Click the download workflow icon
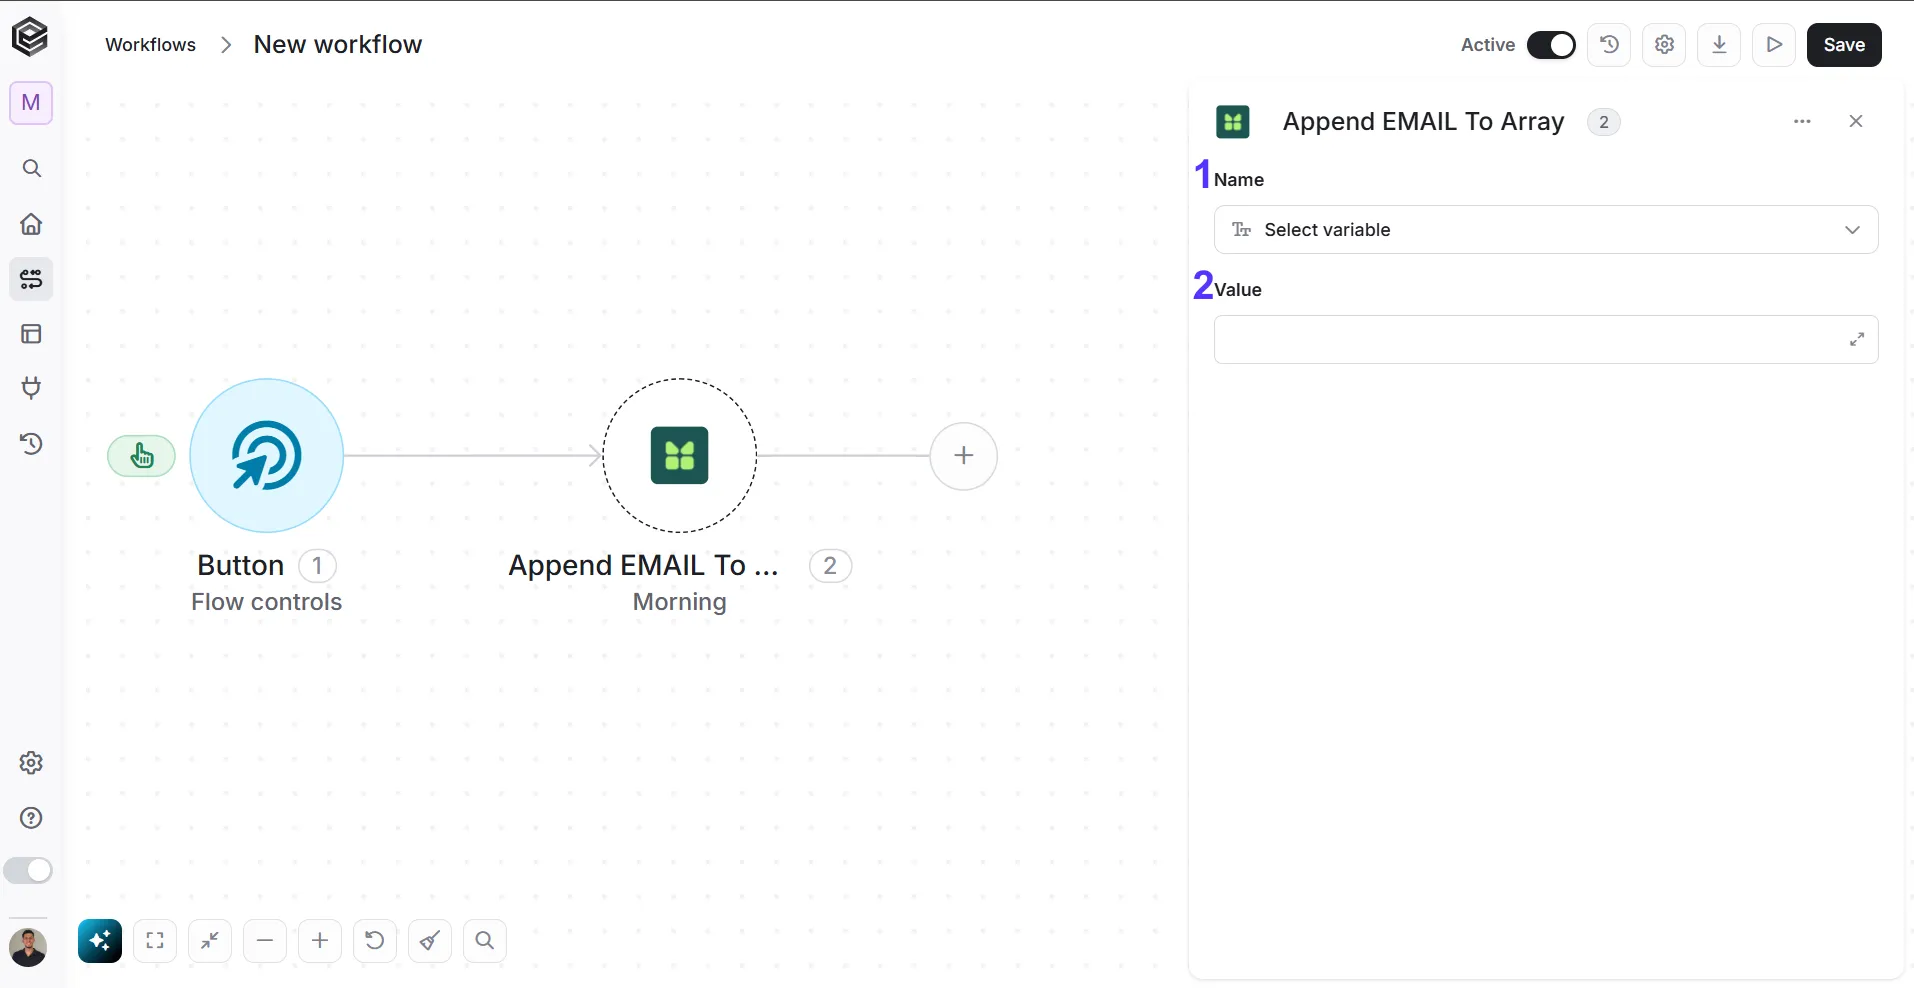The image size is (1914, 988). pos(1719,44)
